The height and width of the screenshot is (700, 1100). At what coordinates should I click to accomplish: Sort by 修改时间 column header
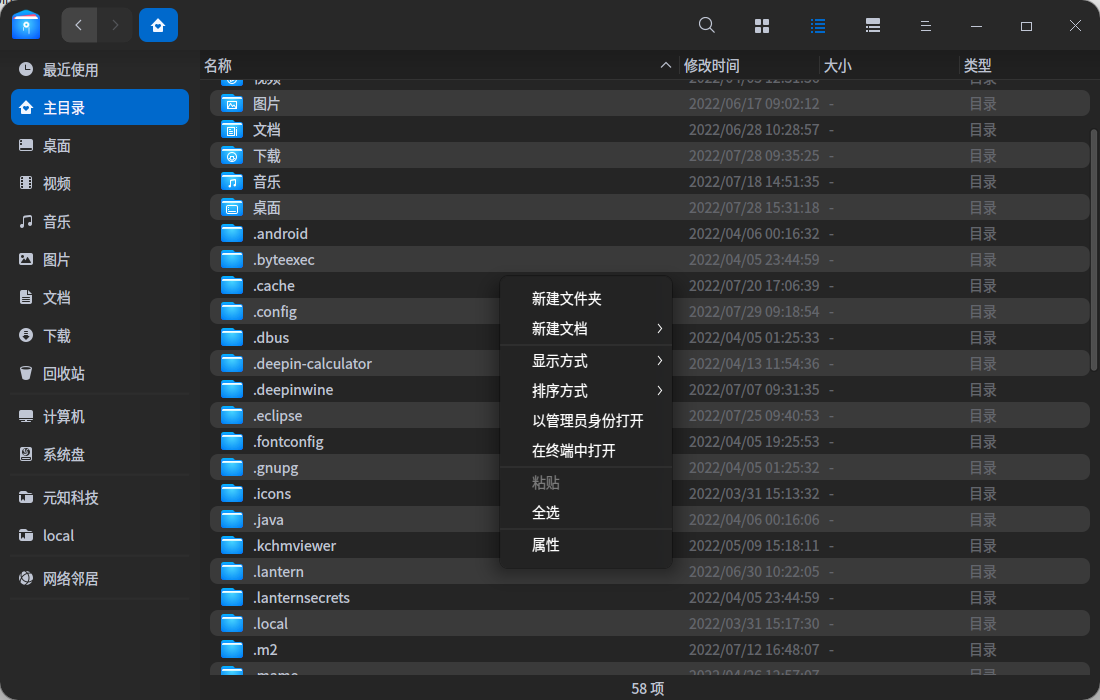pyautogui.click(x=749, y=66)
